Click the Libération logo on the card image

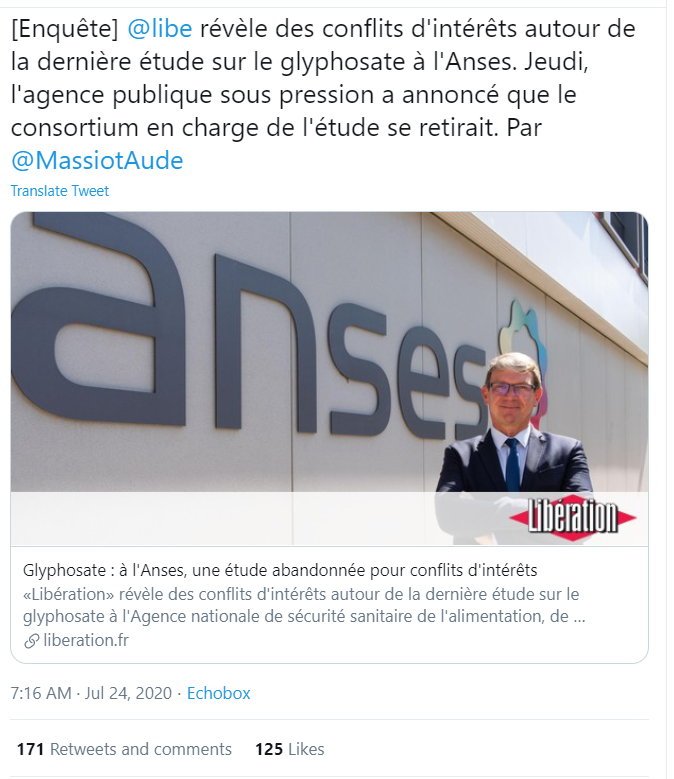point(573,517)
